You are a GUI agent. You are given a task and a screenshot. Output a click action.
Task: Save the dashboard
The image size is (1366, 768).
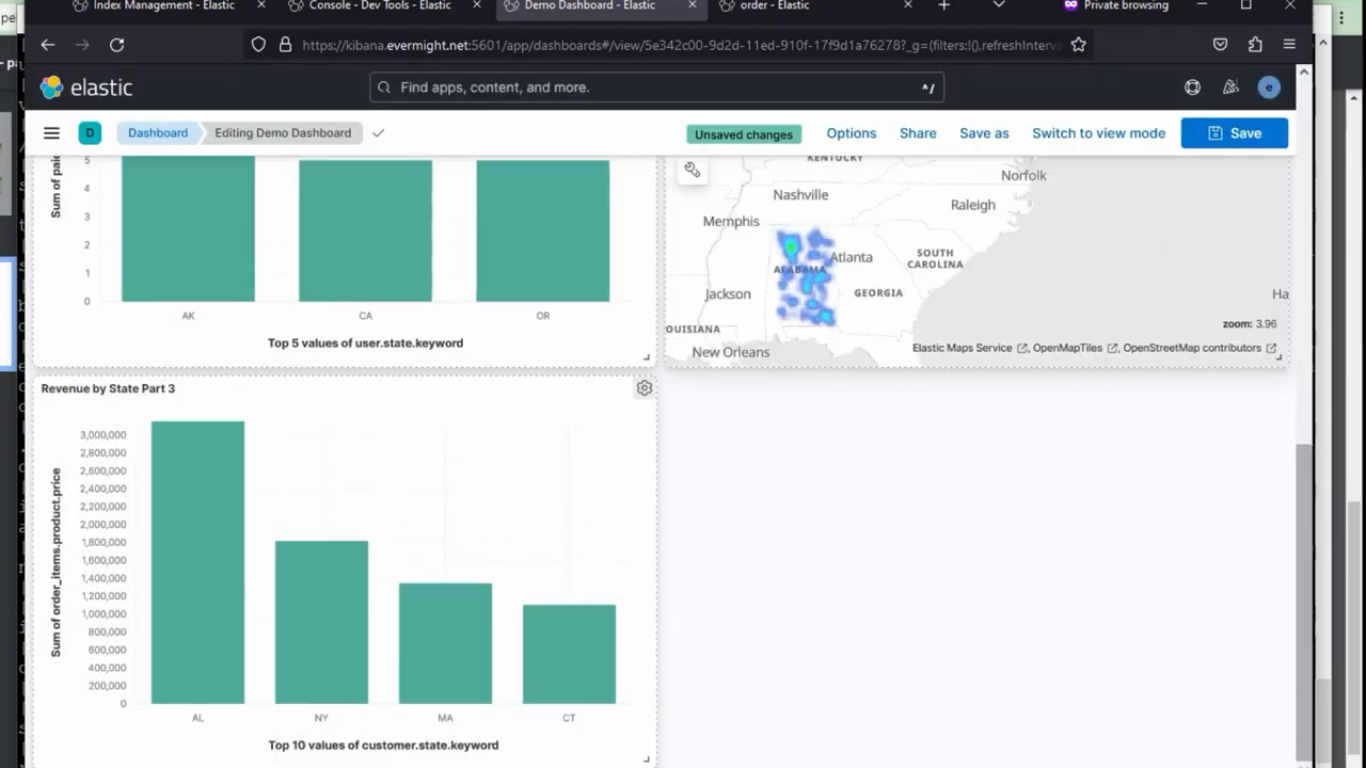(x=1234, y=133)
